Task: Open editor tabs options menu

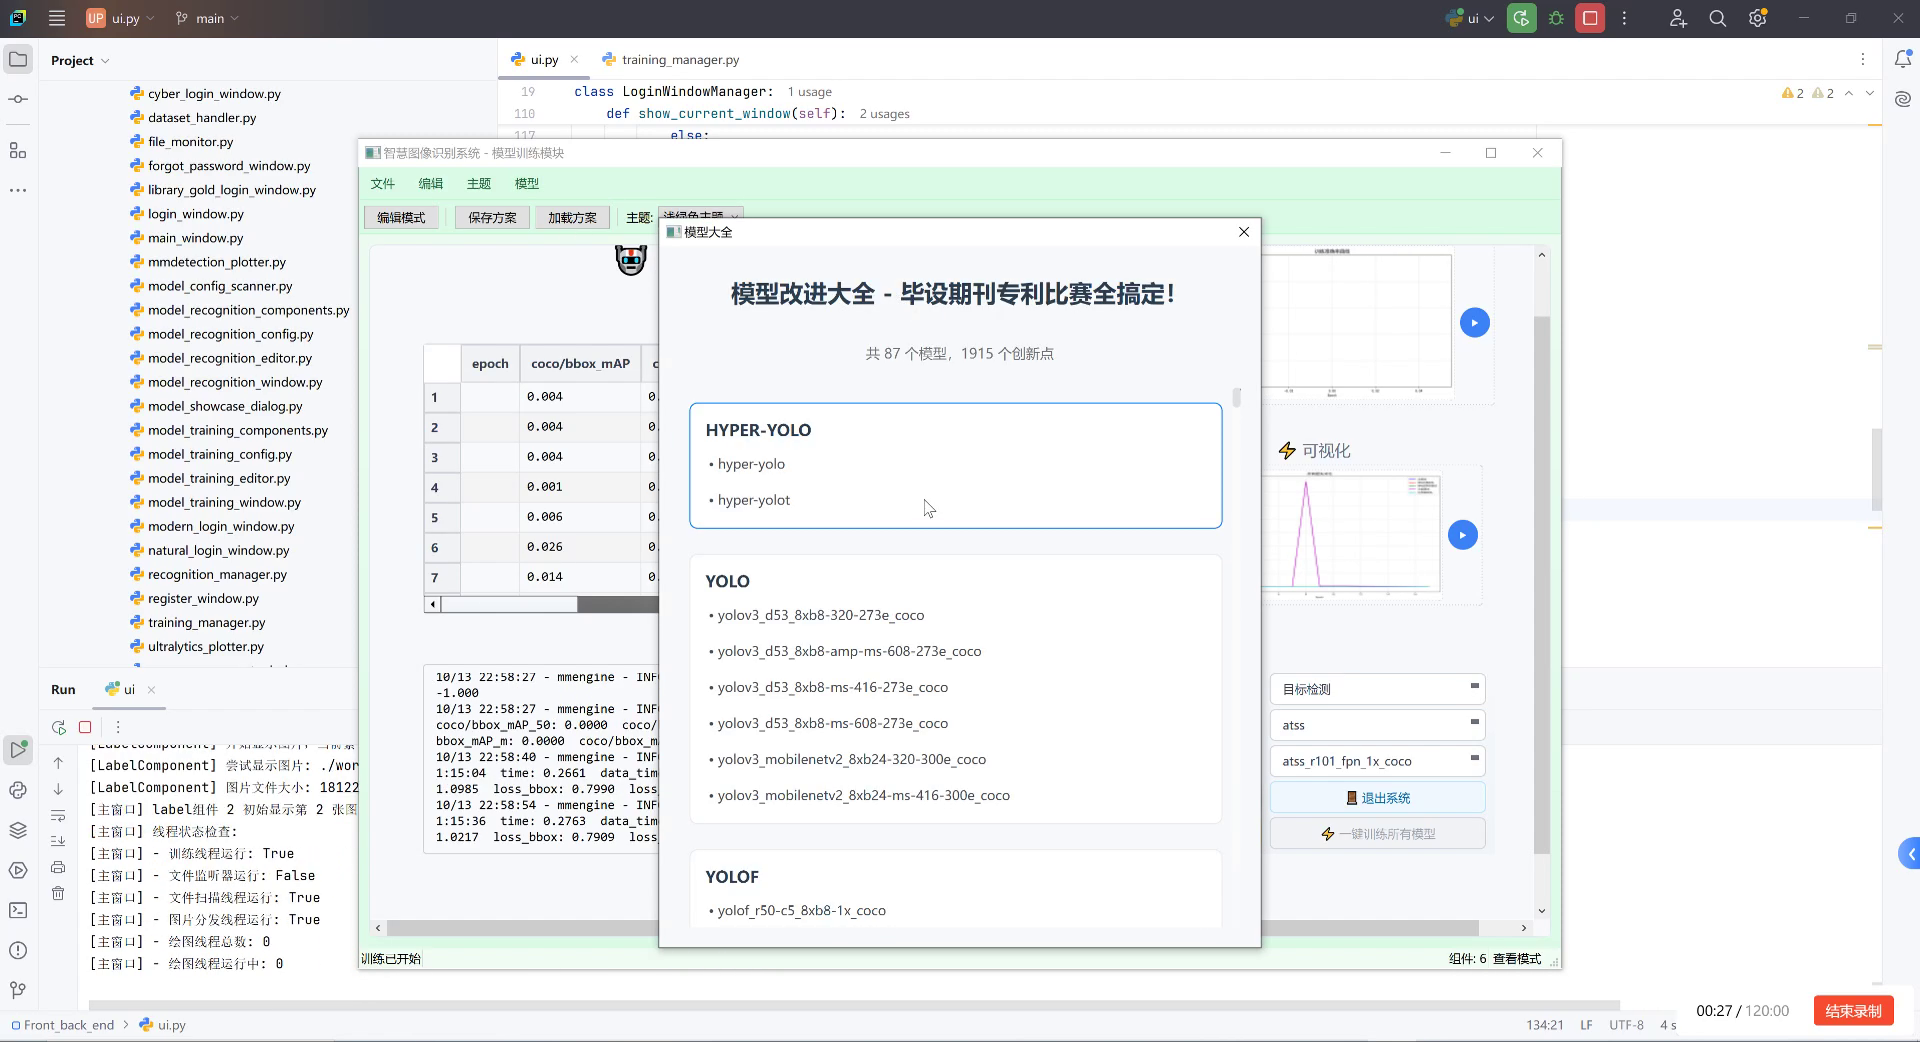Action: pyautogui.click(x=1862, y=60)
